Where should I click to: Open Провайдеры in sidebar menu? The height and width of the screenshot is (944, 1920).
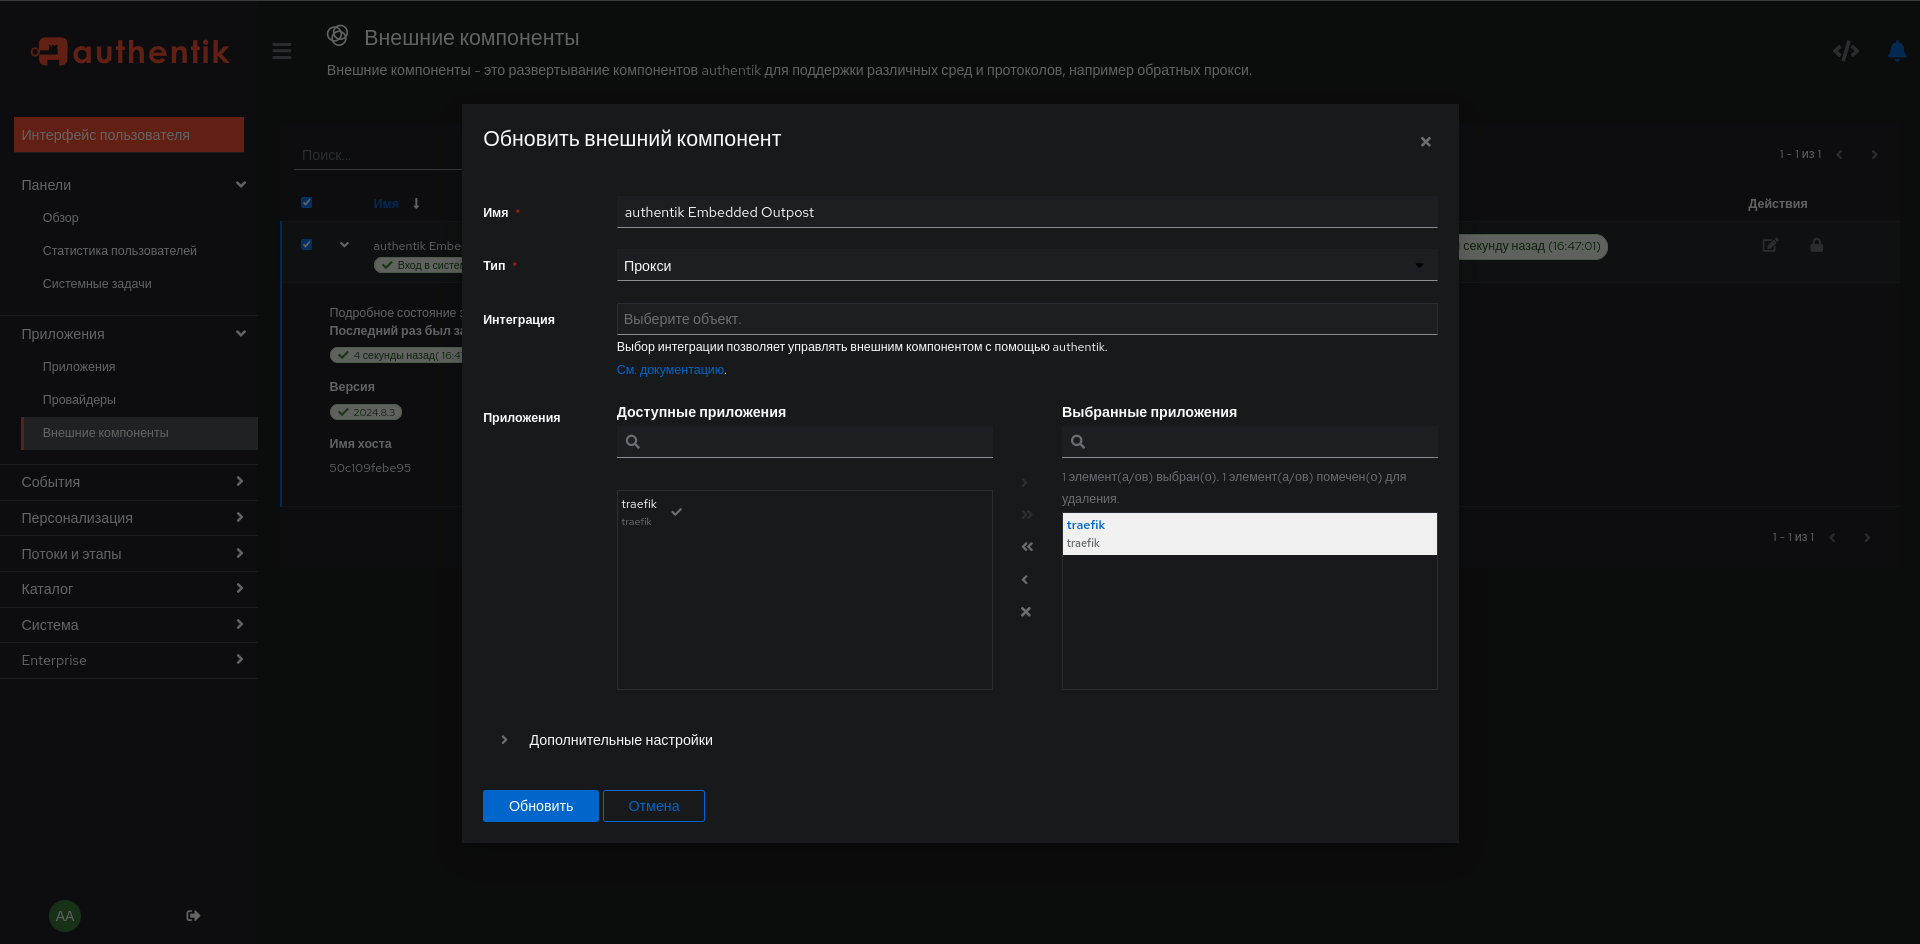(x=79, y=400)
